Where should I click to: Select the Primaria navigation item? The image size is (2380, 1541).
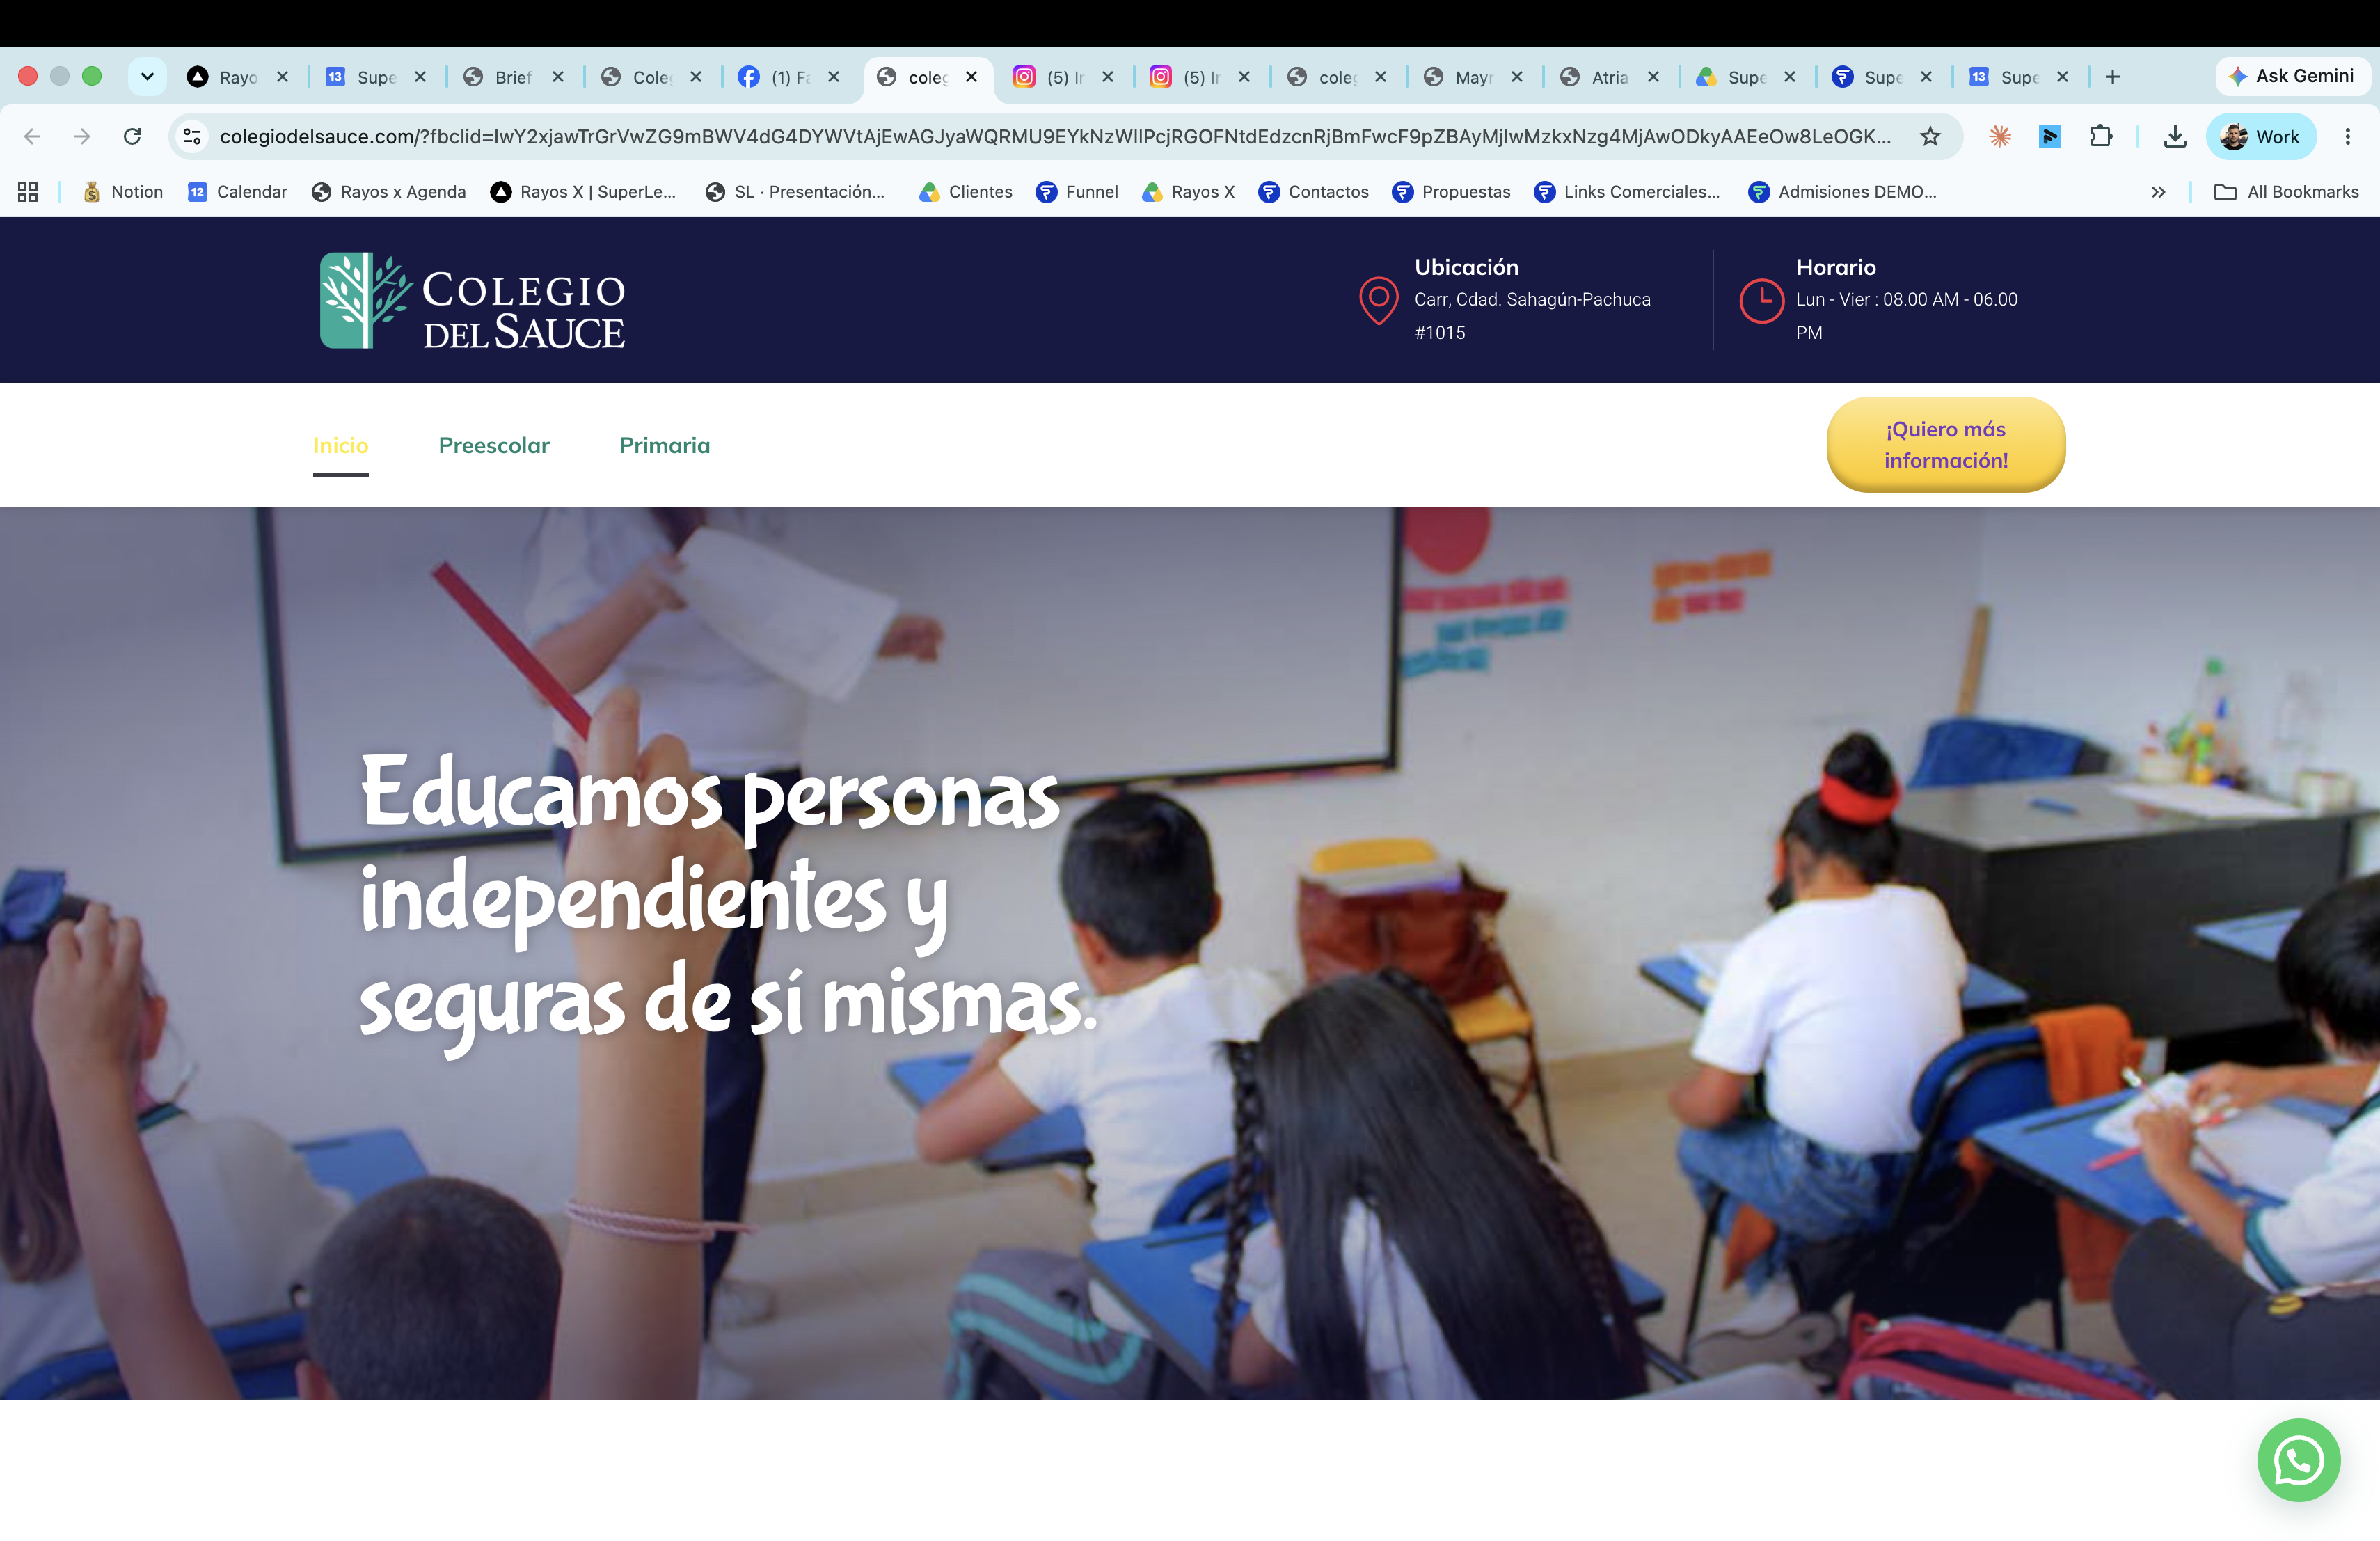[665, 446]
